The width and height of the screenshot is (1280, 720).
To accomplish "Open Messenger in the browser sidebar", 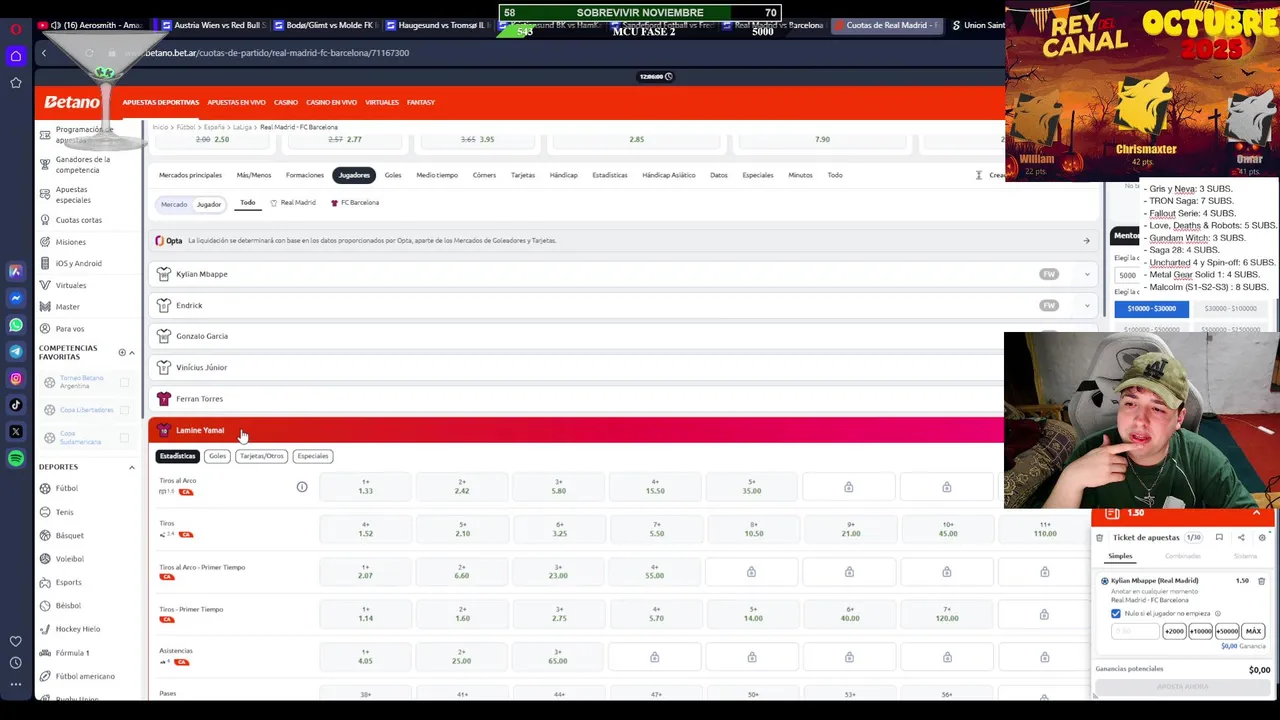I will pos(16,297).
